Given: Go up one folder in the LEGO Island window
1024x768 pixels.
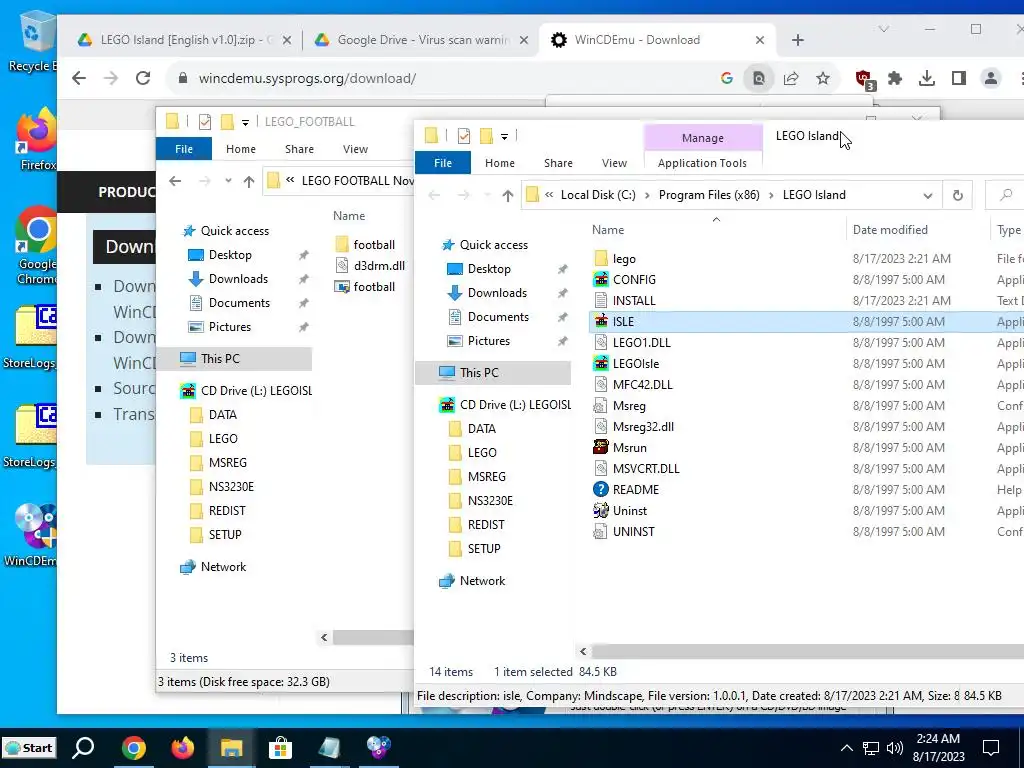Looking at the screenshot, I should tap(507, 195).
